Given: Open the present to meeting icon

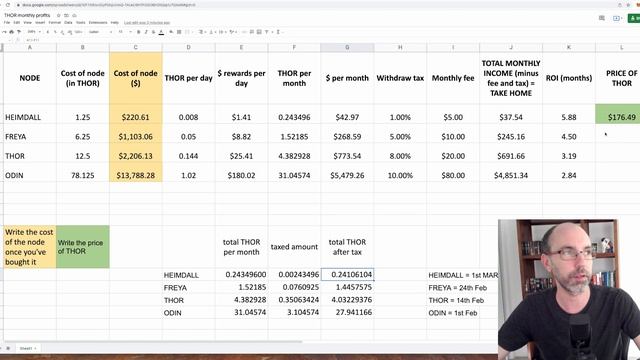Looking at the screenshot, I should point(617,18).
